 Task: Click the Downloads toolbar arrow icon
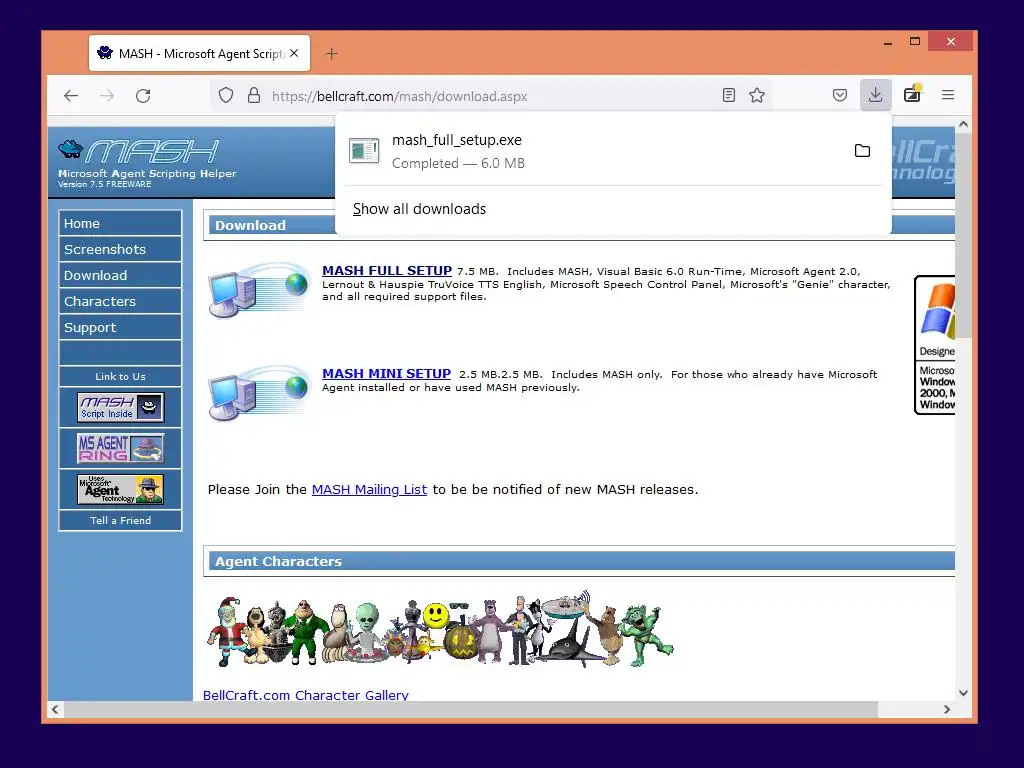[x=876, y=95]
